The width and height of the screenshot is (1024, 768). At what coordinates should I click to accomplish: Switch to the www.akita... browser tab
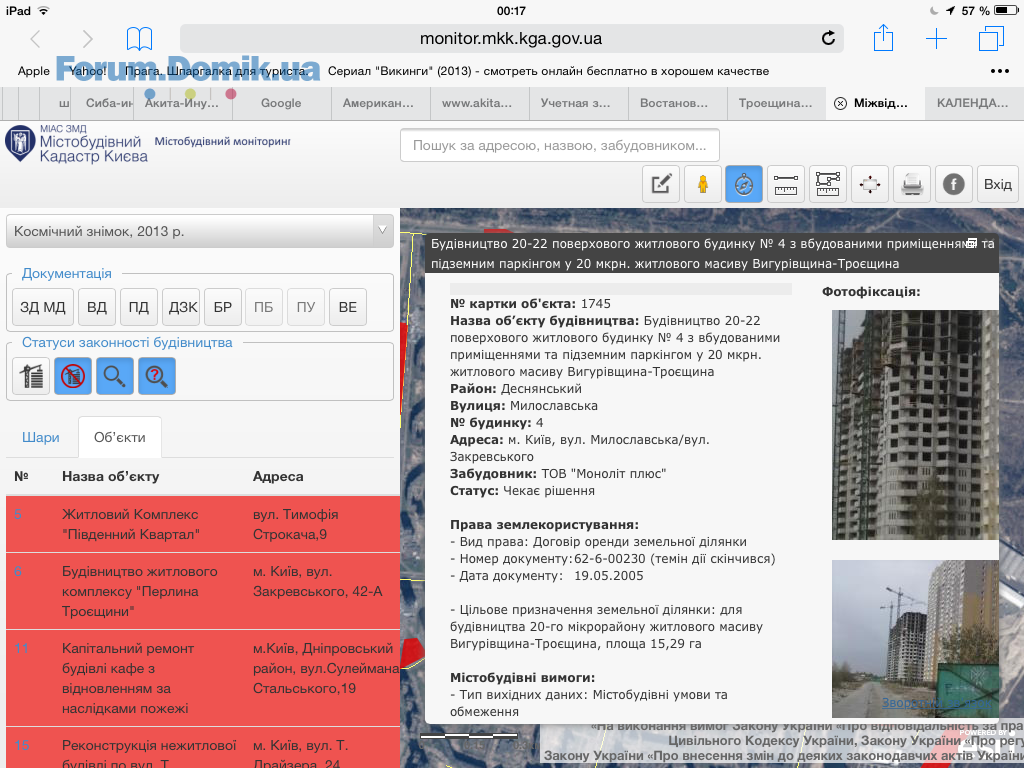(x=477, y=103)
